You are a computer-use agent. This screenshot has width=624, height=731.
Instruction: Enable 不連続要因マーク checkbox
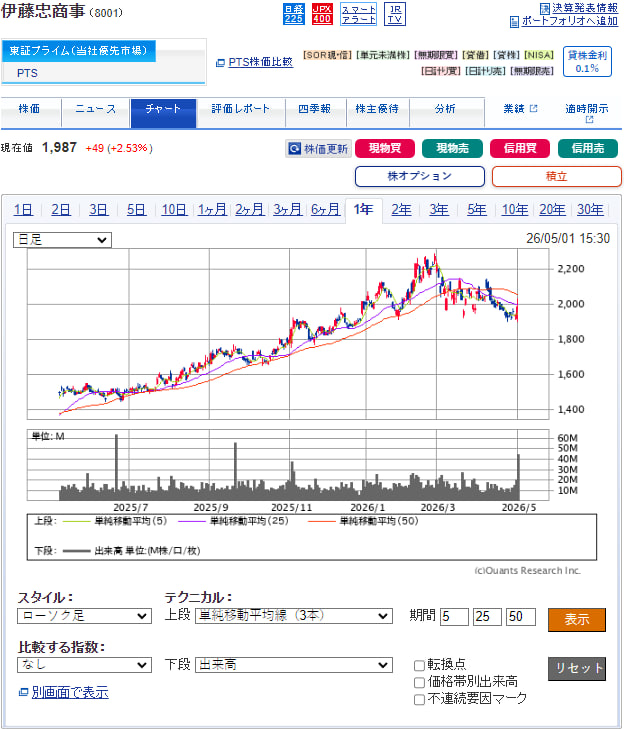pos(419,699)
